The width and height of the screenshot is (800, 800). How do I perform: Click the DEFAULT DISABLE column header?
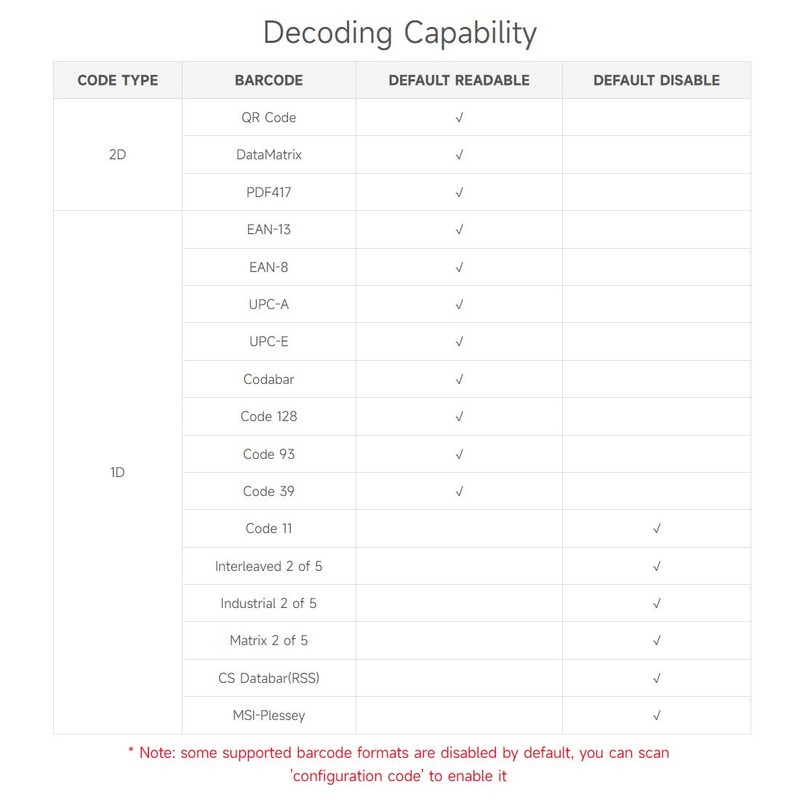tap(656, 80)
